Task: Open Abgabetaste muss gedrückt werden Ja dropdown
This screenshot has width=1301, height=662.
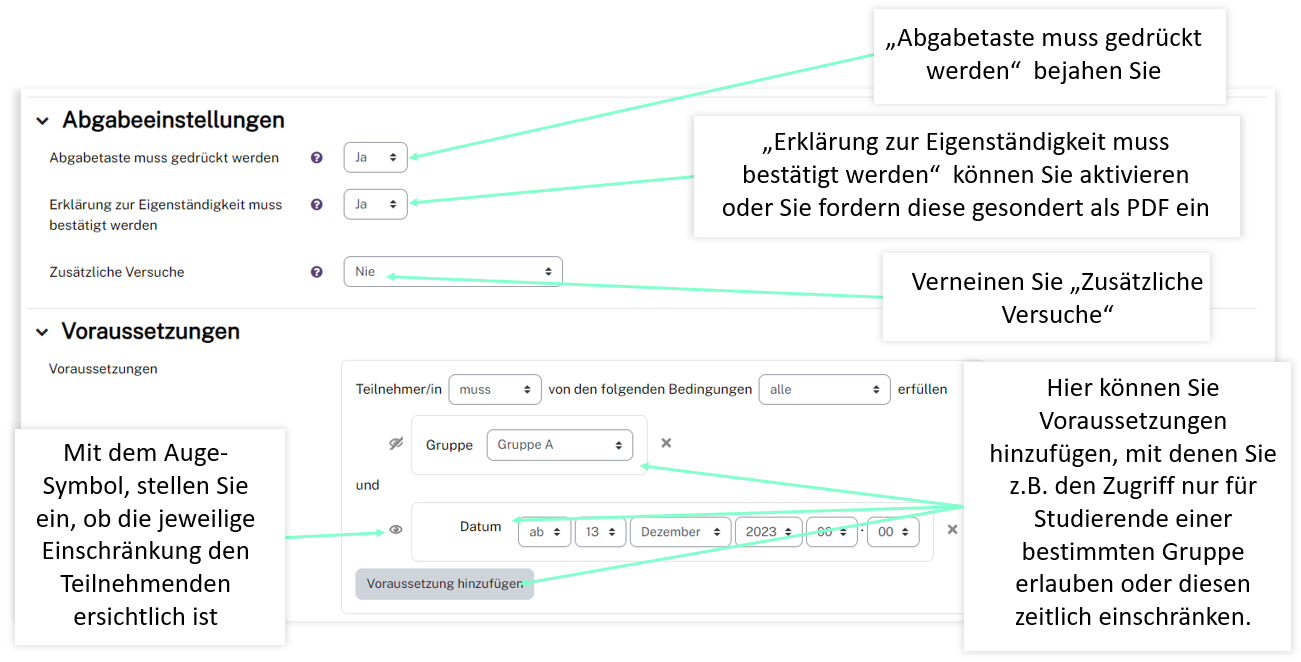Action: [375, 158]
